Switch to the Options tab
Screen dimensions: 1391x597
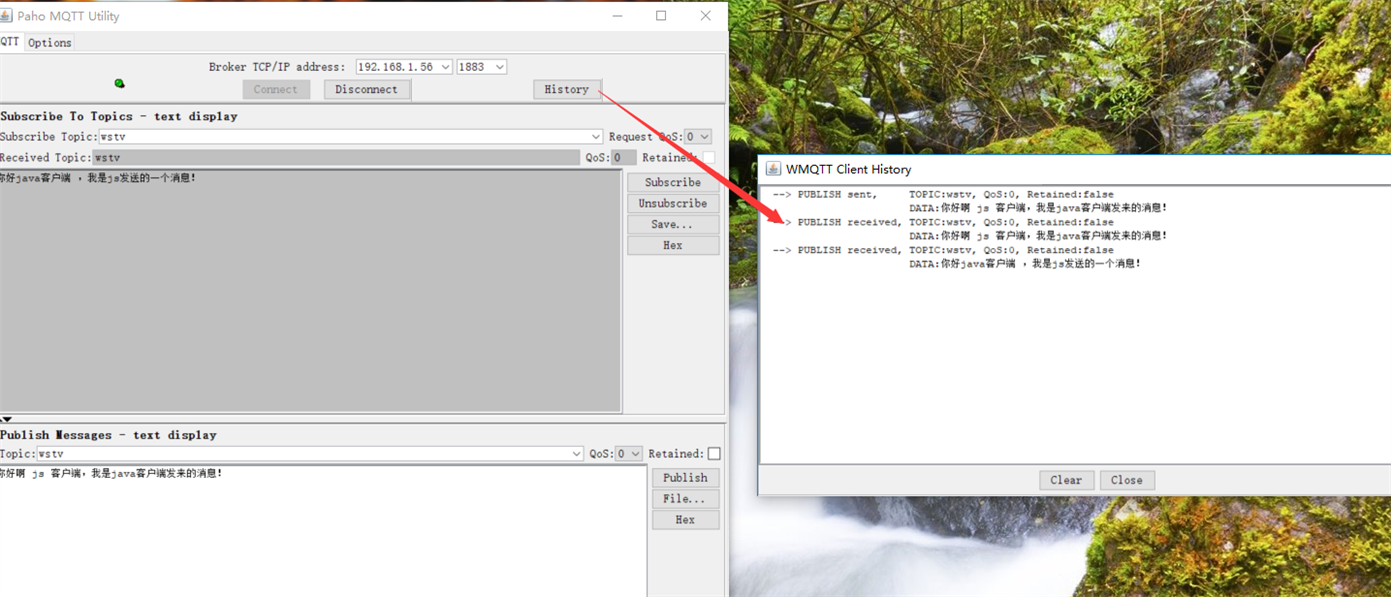49,43
